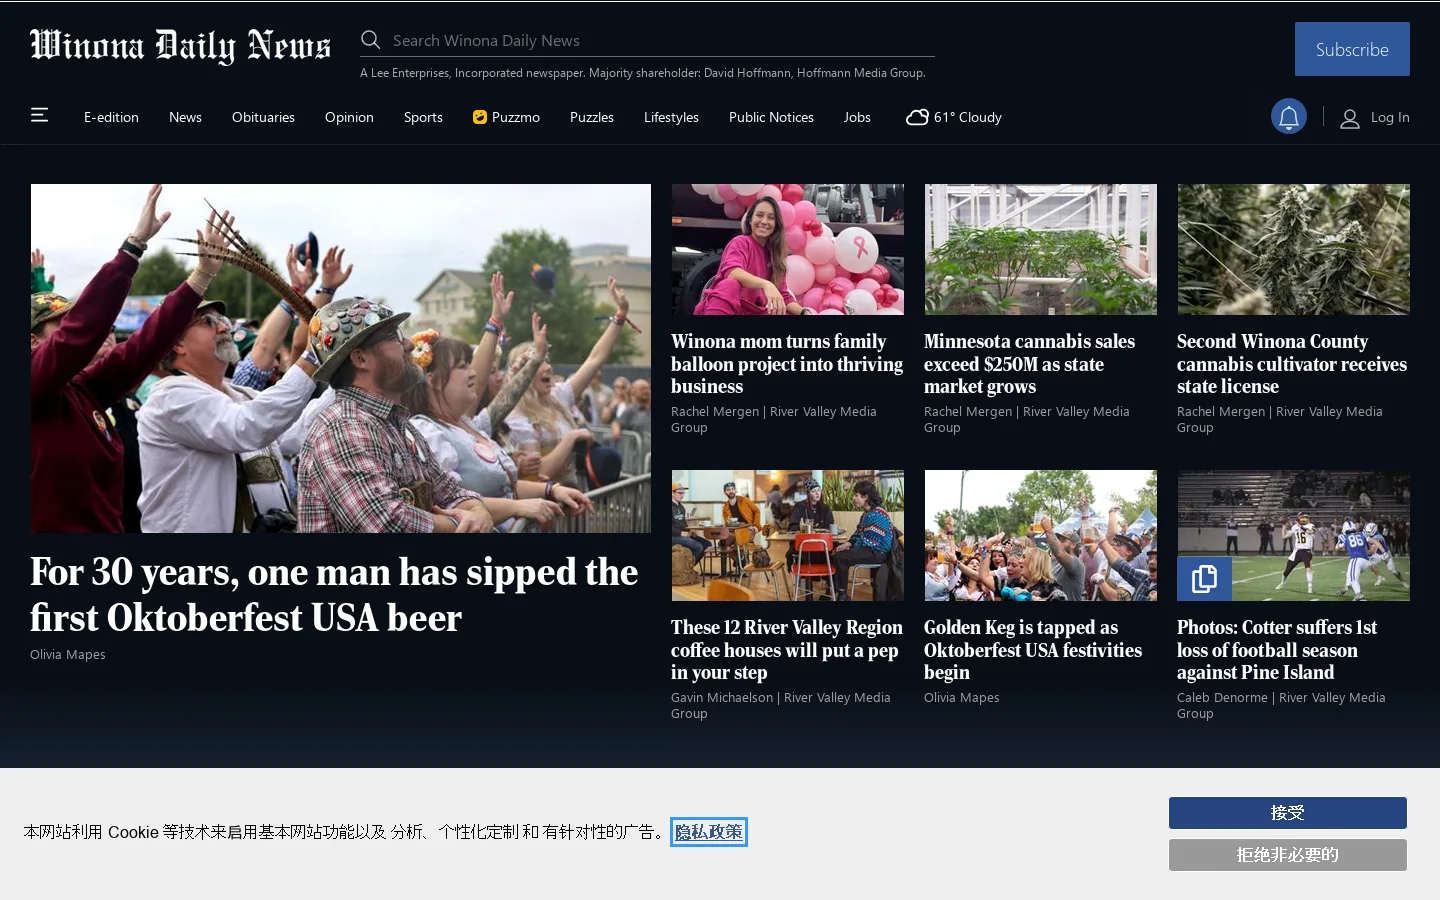Click the Lee Enterprises ownership notice text
This screenshot has height=900, width=1440.
click(x=643, y=73)
